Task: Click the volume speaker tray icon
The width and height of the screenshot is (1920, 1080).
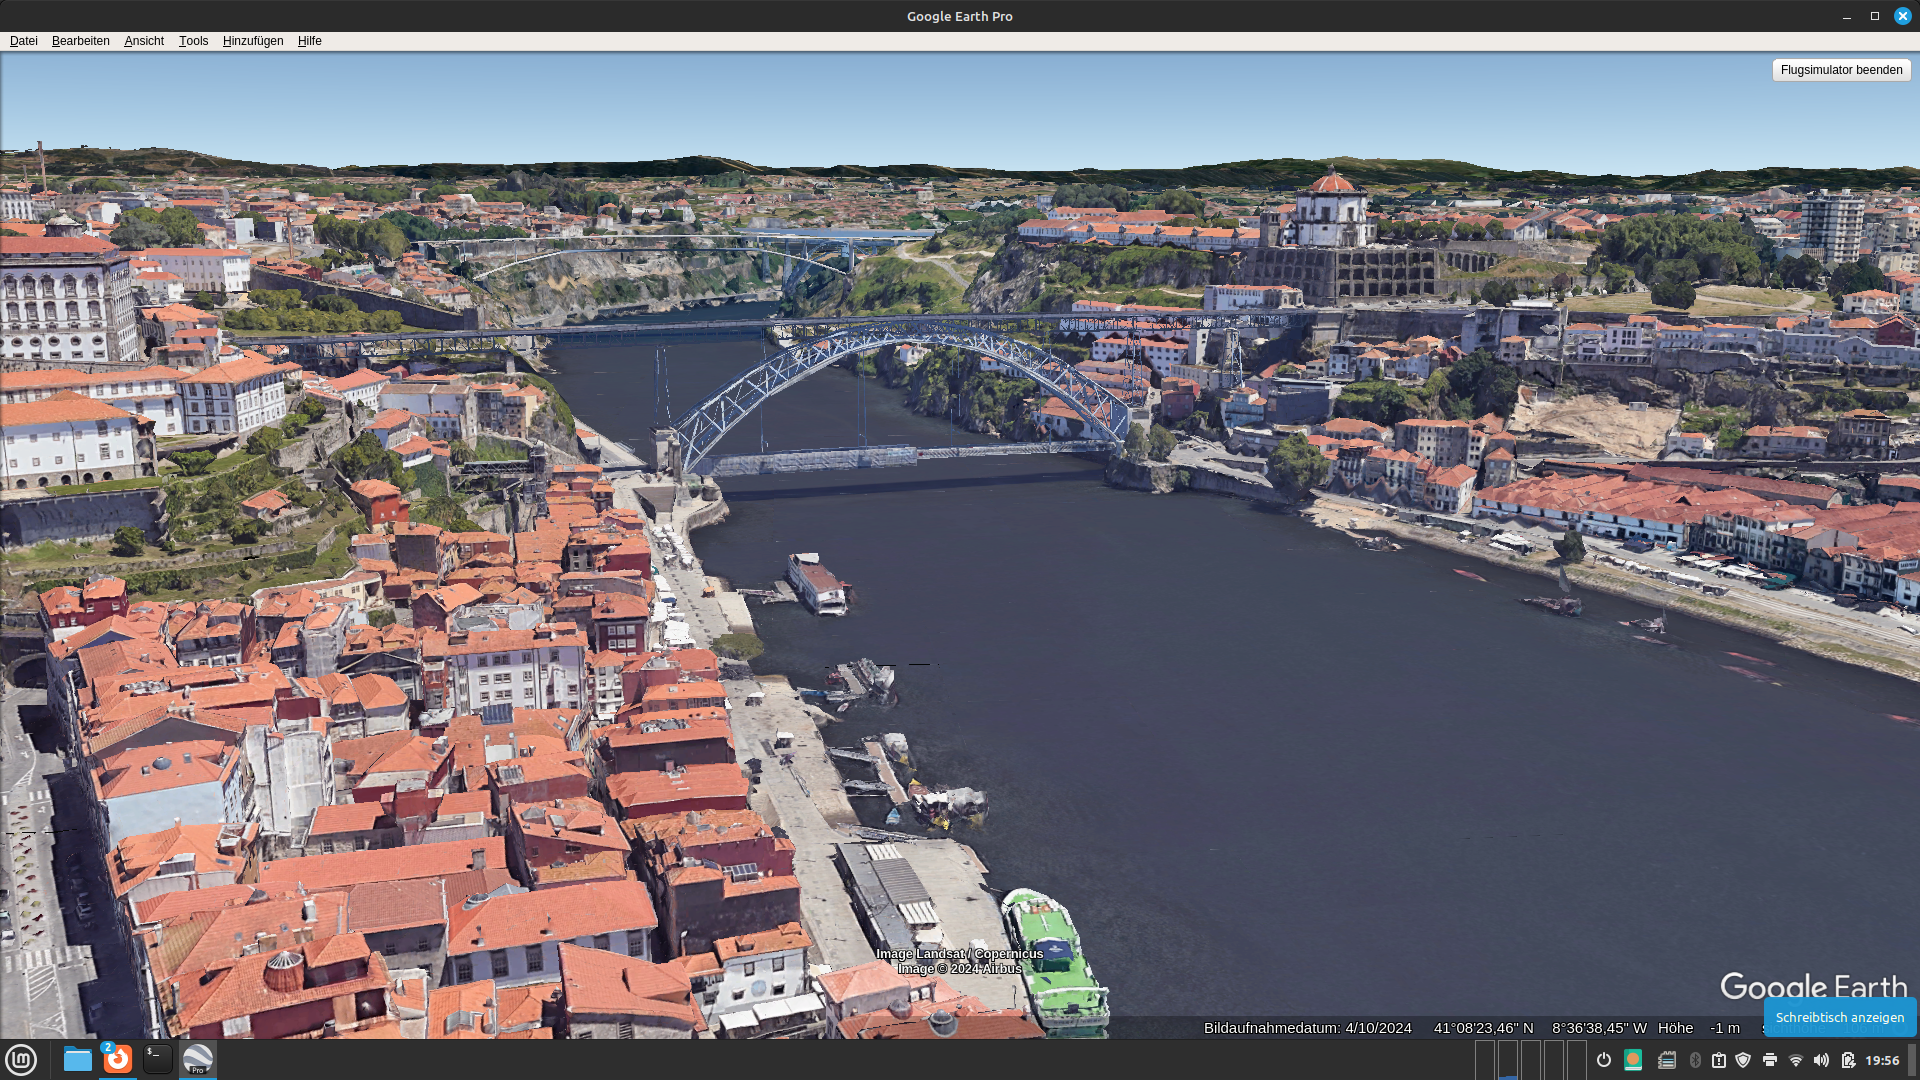Action: point(1821,1060)
